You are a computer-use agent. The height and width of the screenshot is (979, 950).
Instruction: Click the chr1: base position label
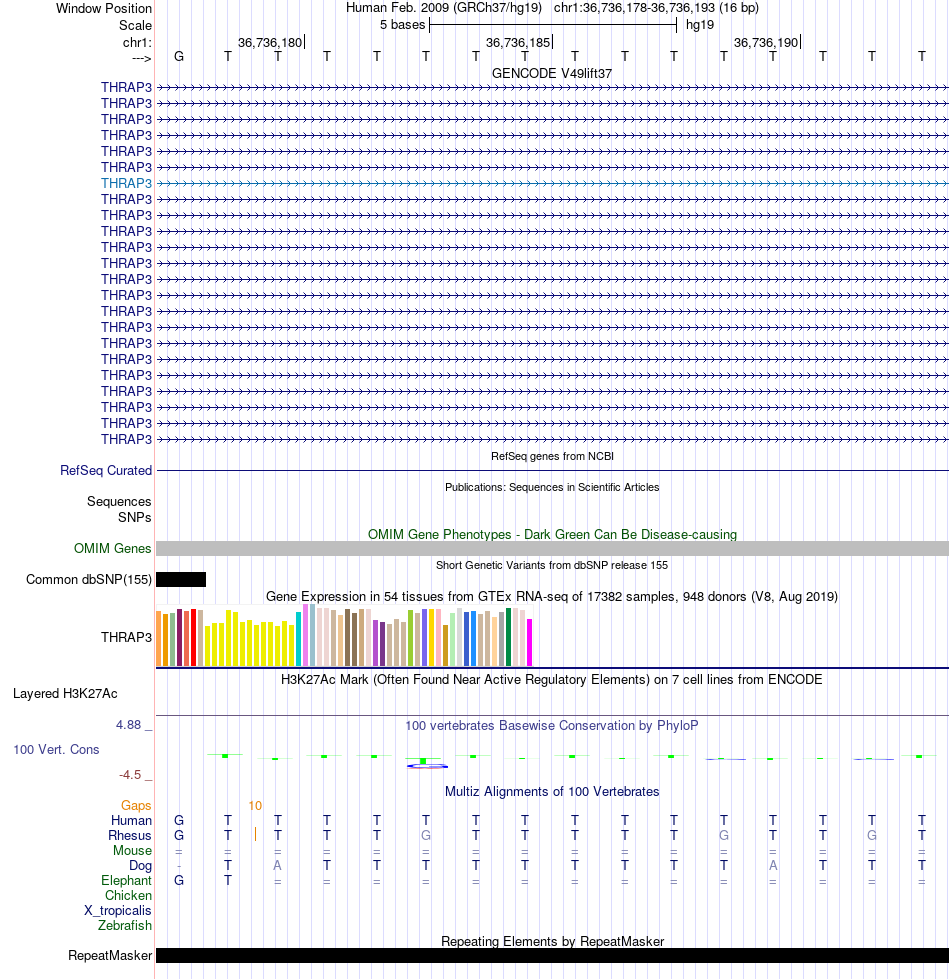pos(137,42)
